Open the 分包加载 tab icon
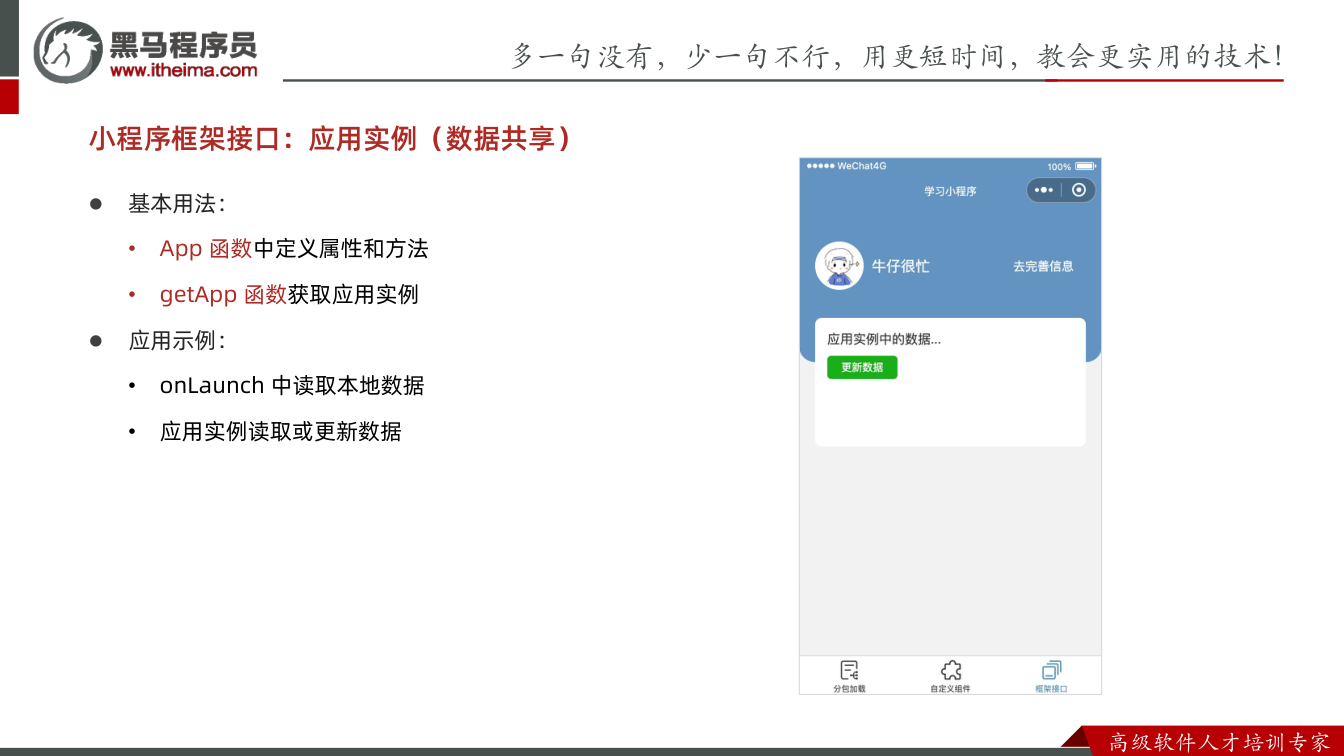The width and height of the screenshot is (1344, 756). coord(849,670)
